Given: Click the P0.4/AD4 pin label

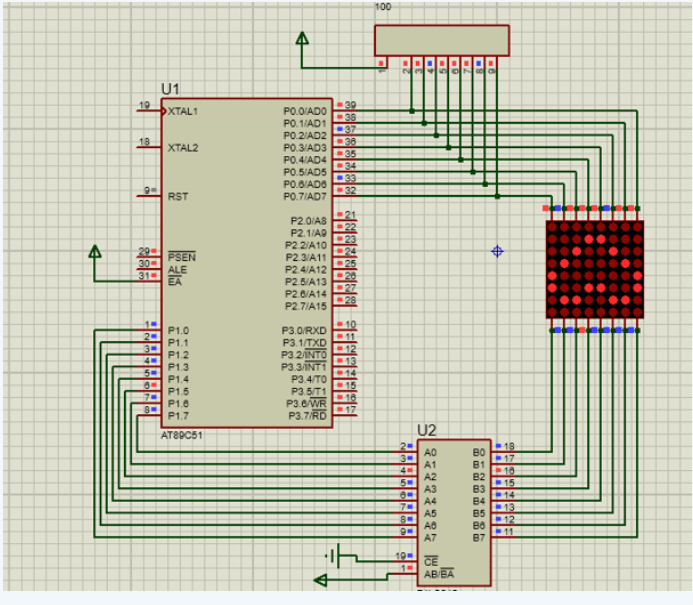Looking at the screenshot, I should pyautogui.click(x=305, y=160).
